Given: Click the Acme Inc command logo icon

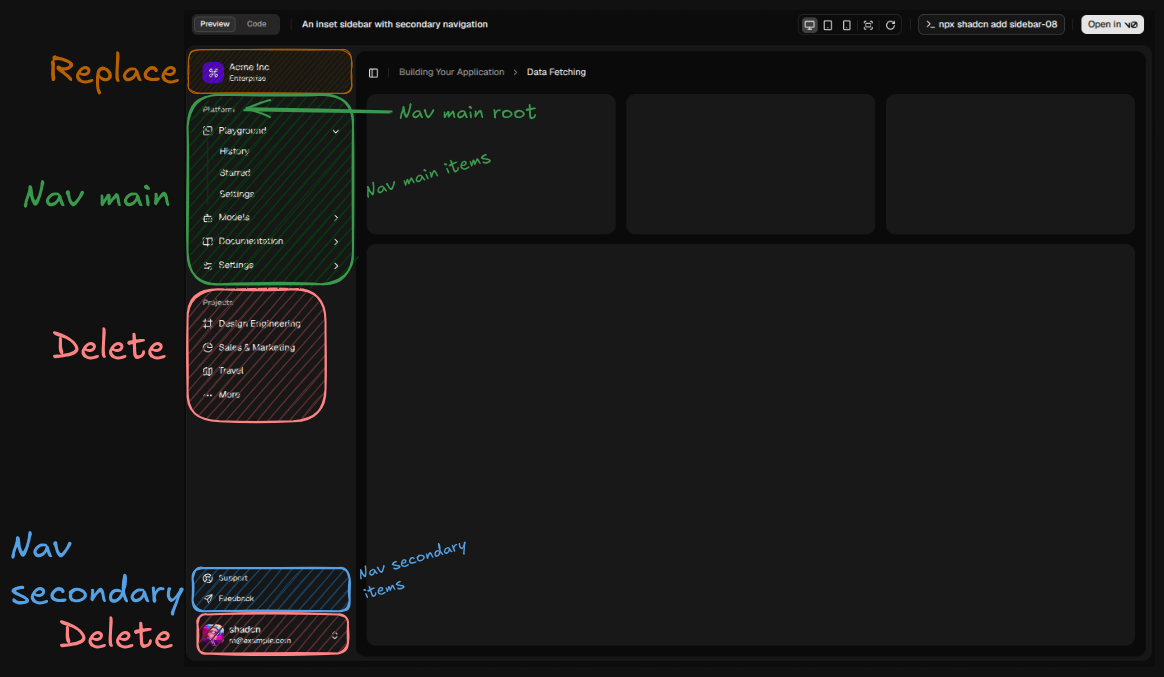Looking at the screenshot, I should coord(213,72).
